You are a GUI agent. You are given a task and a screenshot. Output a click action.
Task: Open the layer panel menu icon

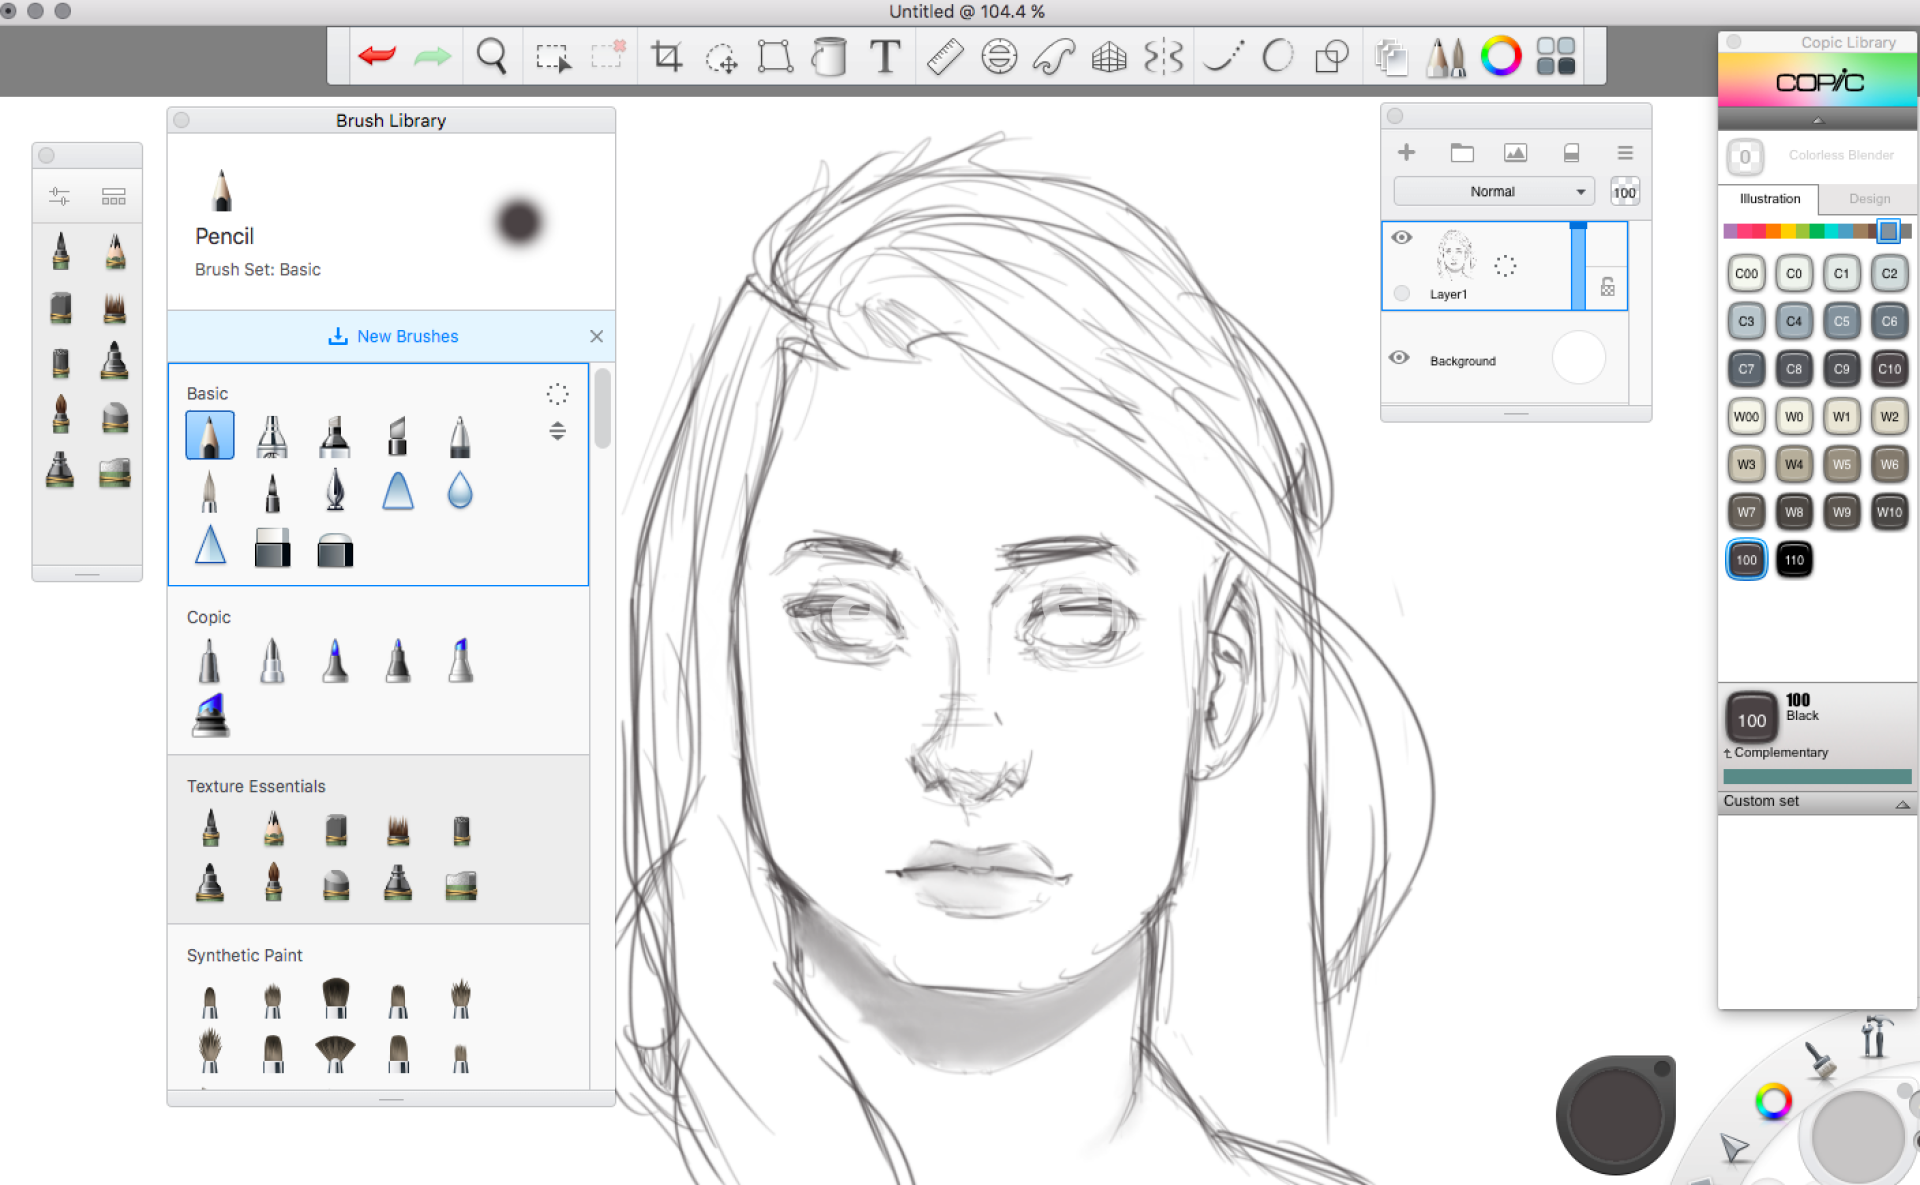point(1625,152)
